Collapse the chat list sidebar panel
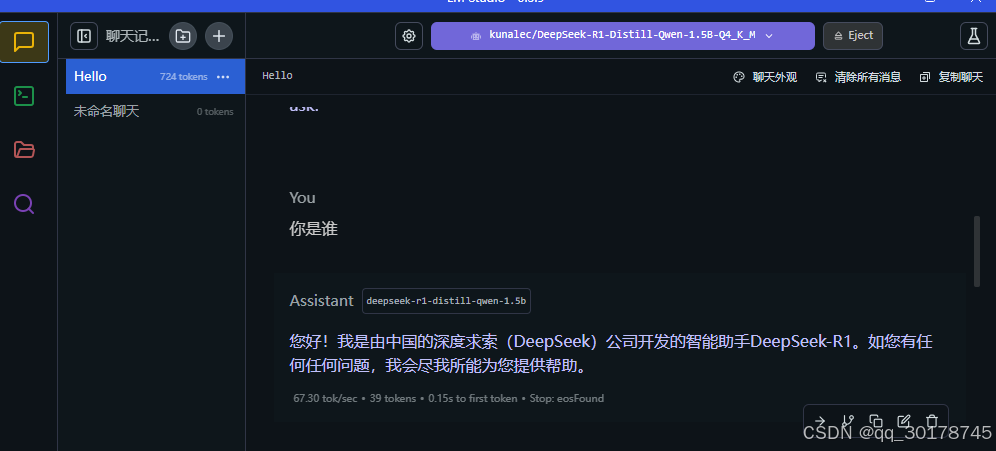 84,36
